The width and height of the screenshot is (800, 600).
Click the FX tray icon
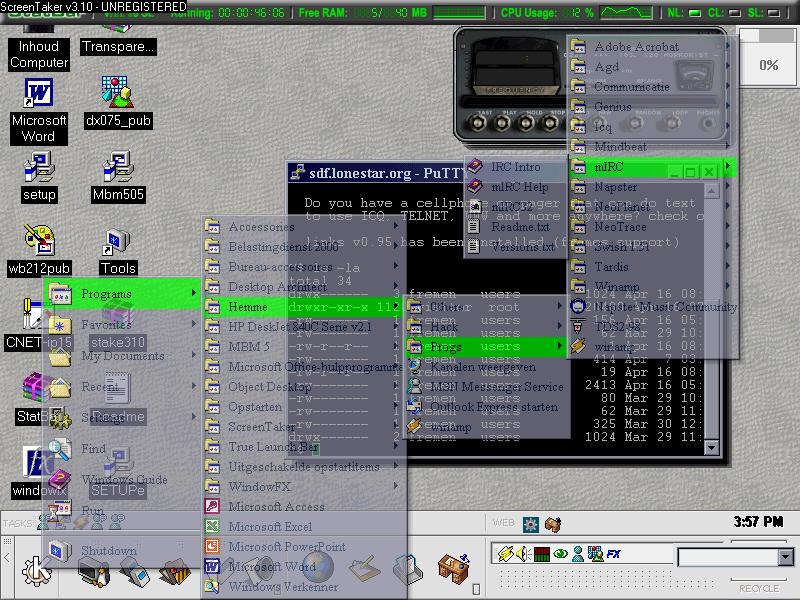click(x=614, y=554)
